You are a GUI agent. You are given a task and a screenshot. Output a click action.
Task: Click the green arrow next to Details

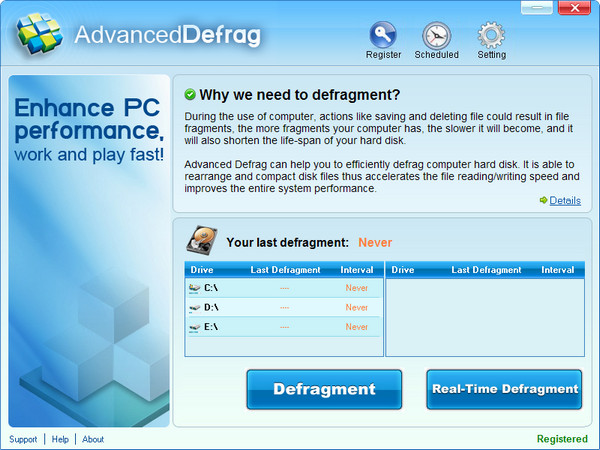click(543, 200)
